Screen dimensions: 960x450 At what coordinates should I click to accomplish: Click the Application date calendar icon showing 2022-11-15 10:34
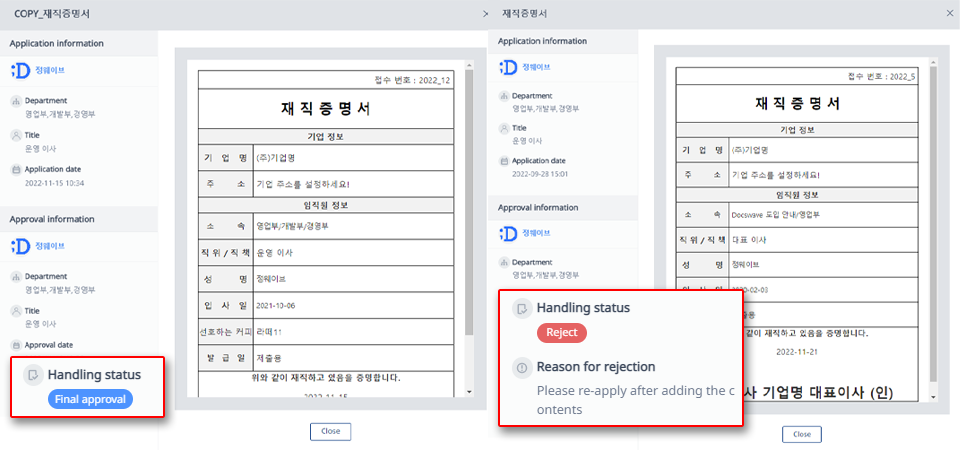coord(17,170)
